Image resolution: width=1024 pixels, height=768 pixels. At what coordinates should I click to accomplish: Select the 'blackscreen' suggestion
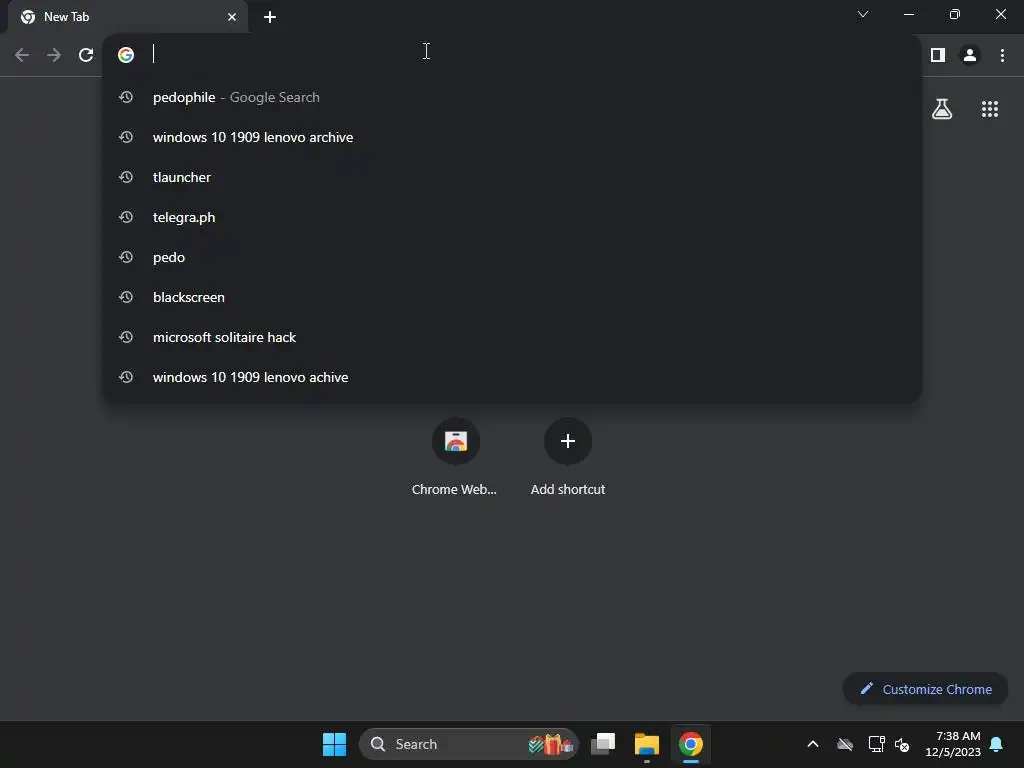click(x=513, y=297)
